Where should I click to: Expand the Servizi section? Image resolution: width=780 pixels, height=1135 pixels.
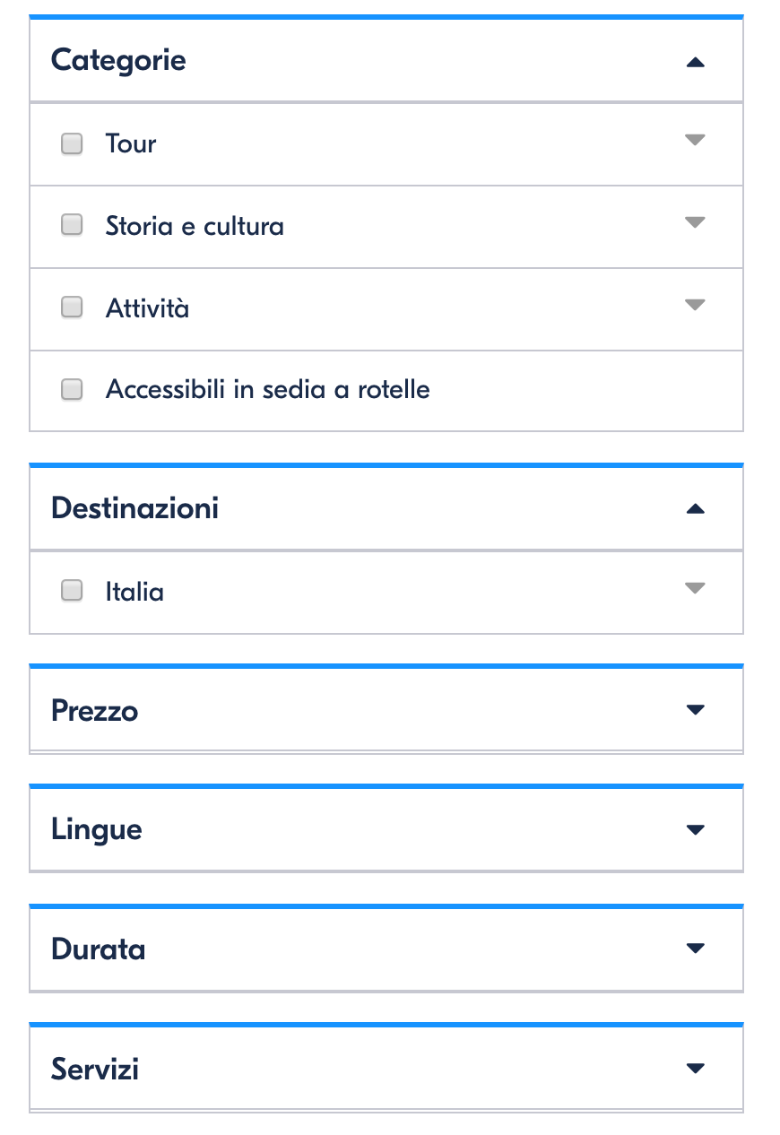[695, 1068]
